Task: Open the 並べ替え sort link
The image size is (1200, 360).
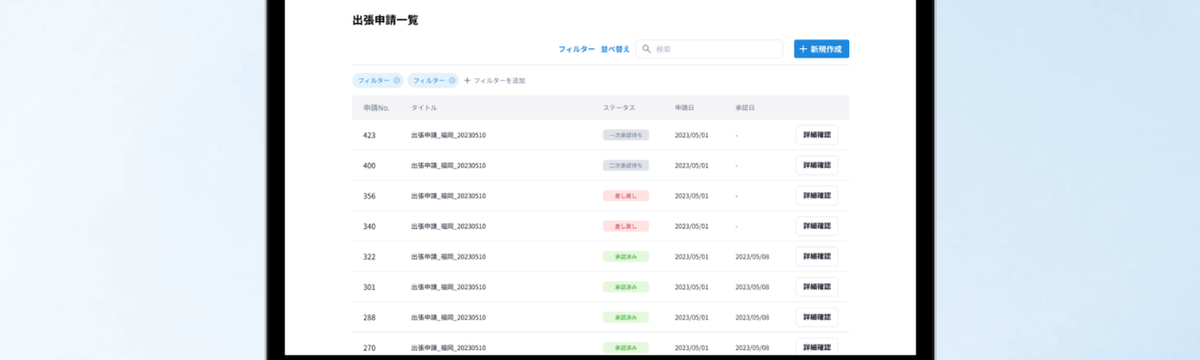Action: [x=615, y=49]
